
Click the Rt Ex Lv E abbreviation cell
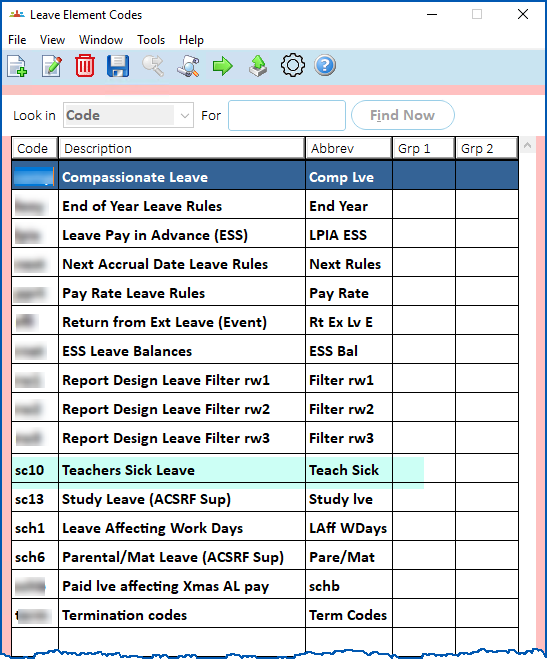tap(349, 322)
